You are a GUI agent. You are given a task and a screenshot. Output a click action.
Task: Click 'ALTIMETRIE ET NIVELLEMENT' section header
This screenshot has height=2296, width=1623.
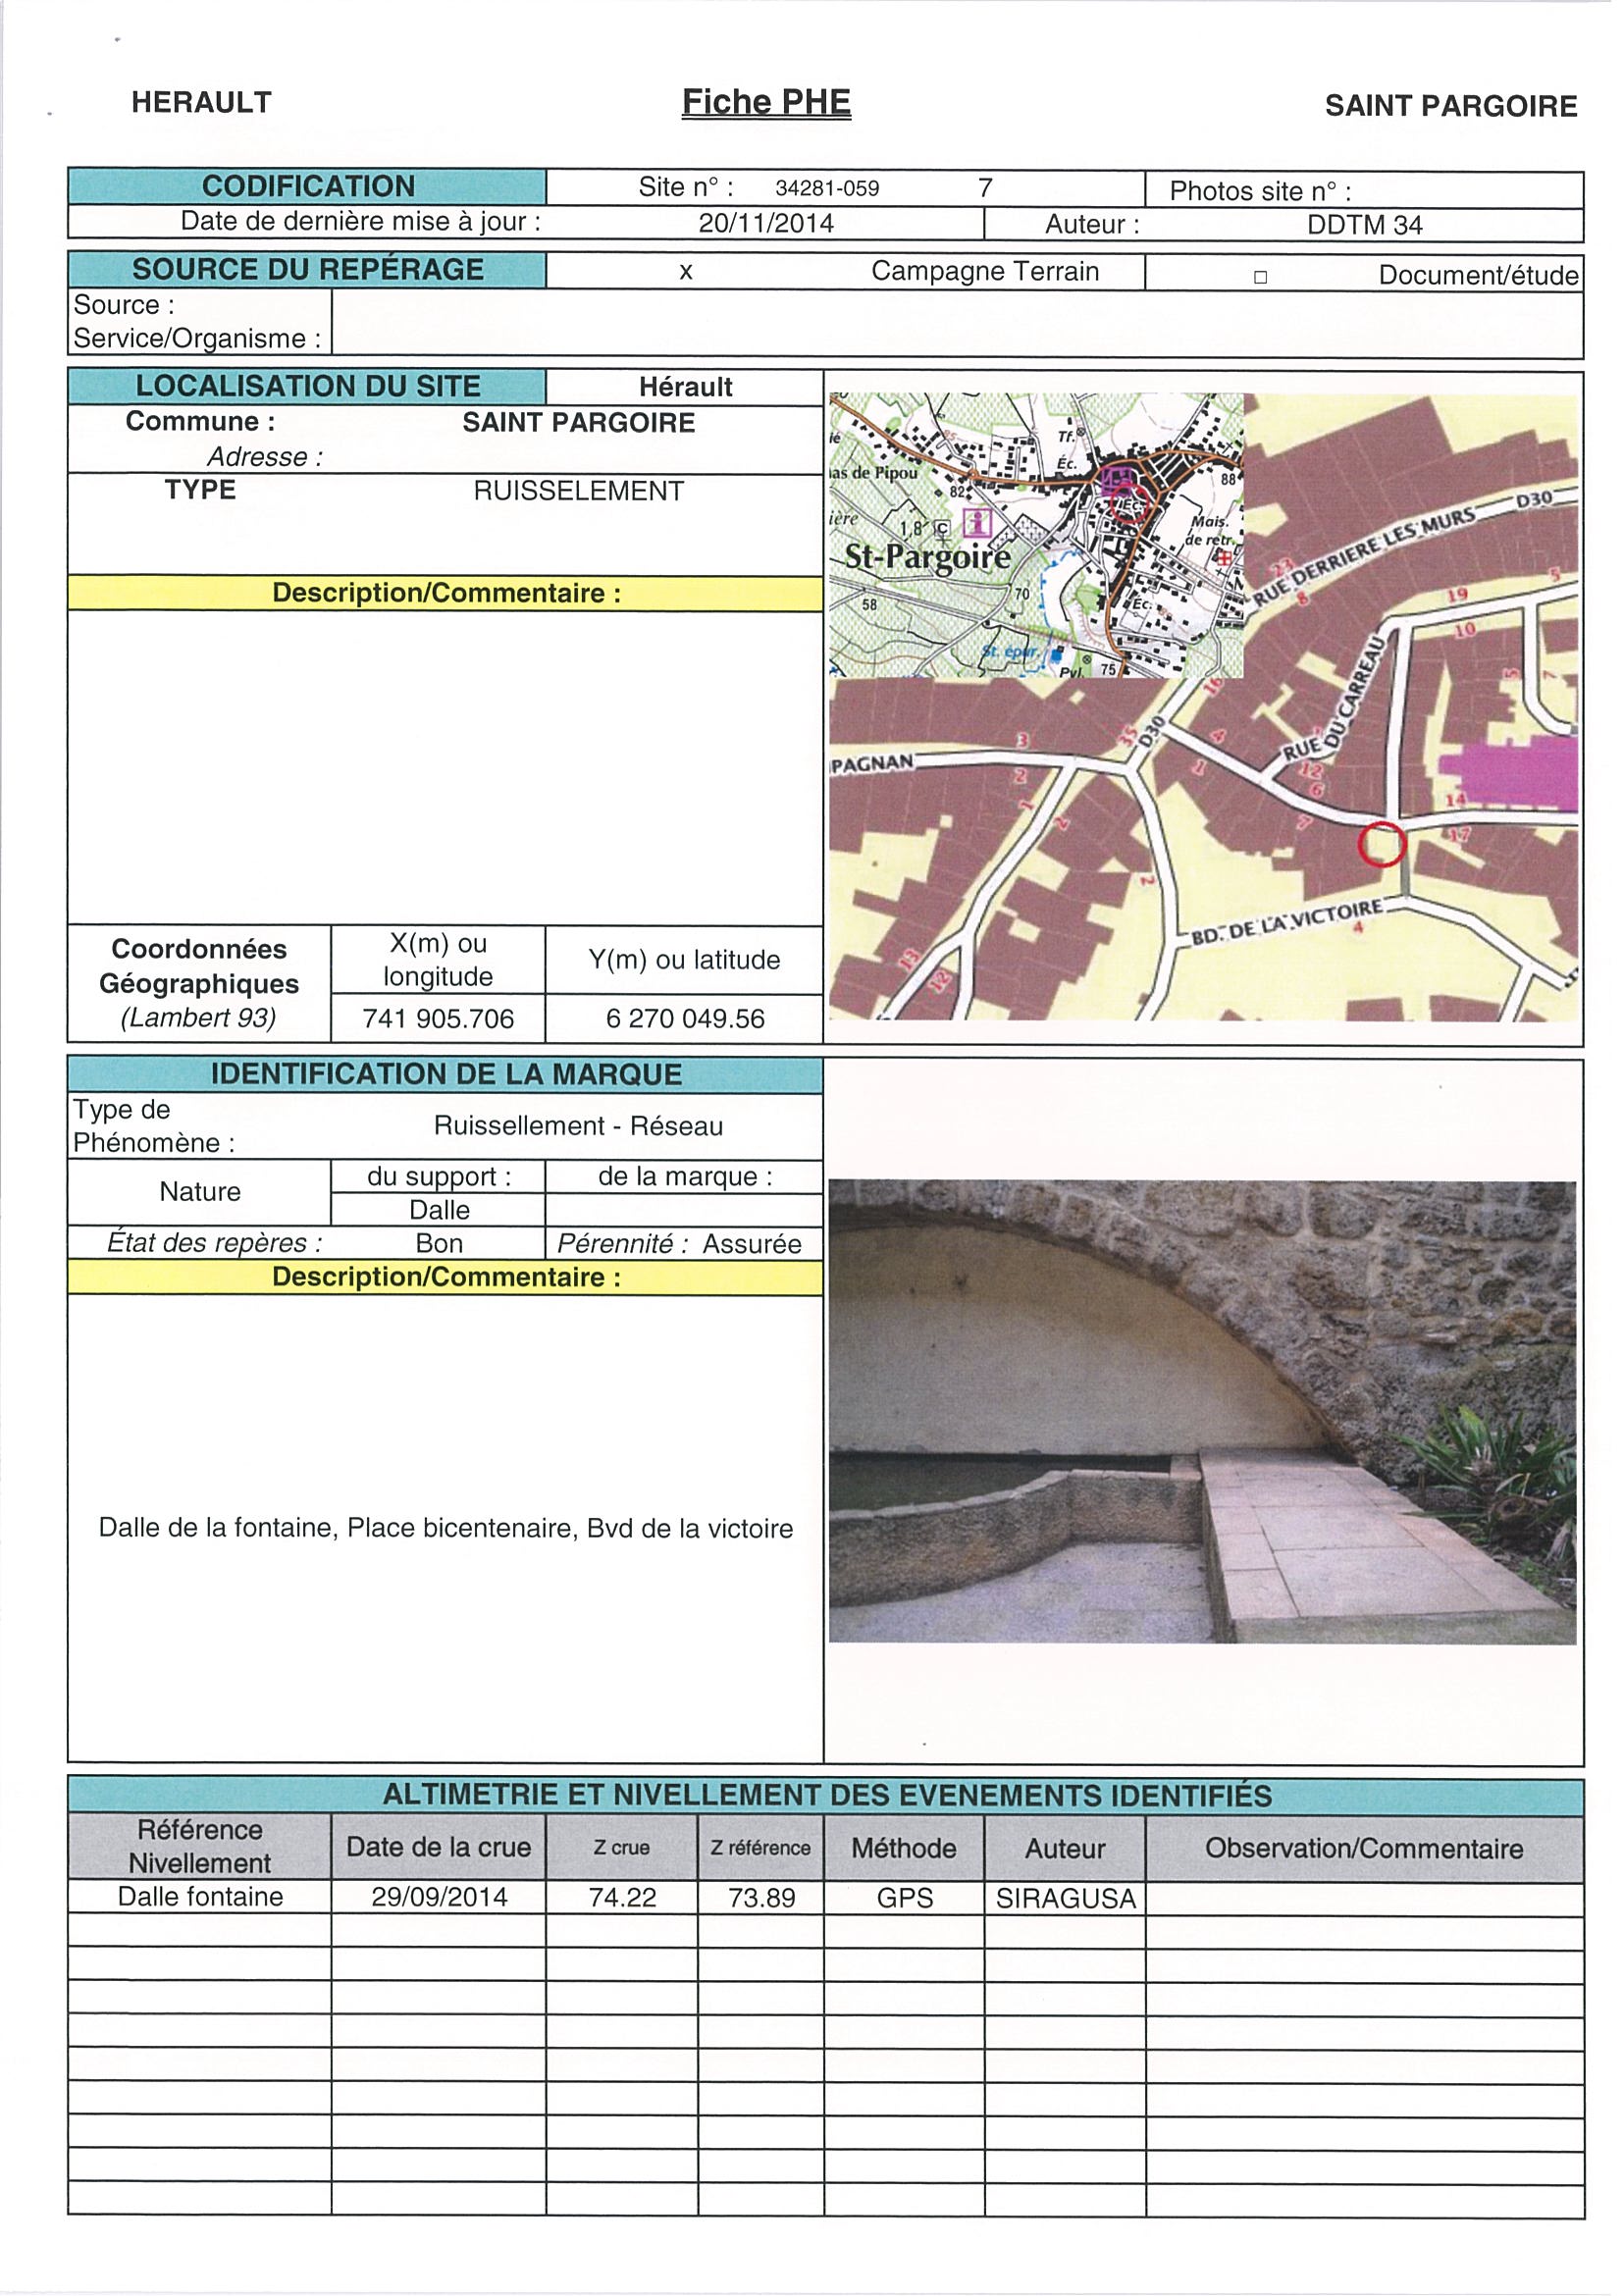coord(826,1796)
